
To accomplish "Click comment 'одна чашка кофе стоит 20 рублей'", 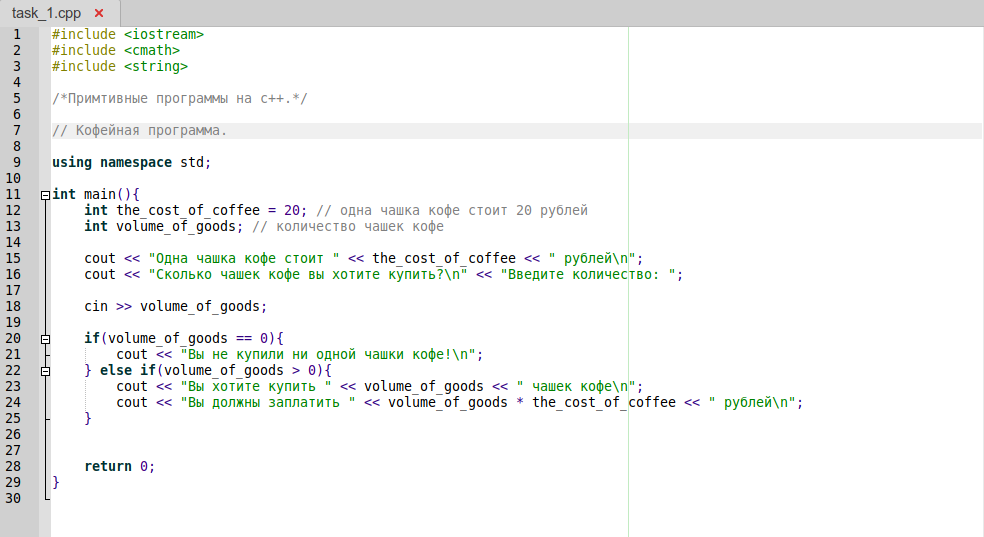I will pyautogui.click(x=452, y=211).
